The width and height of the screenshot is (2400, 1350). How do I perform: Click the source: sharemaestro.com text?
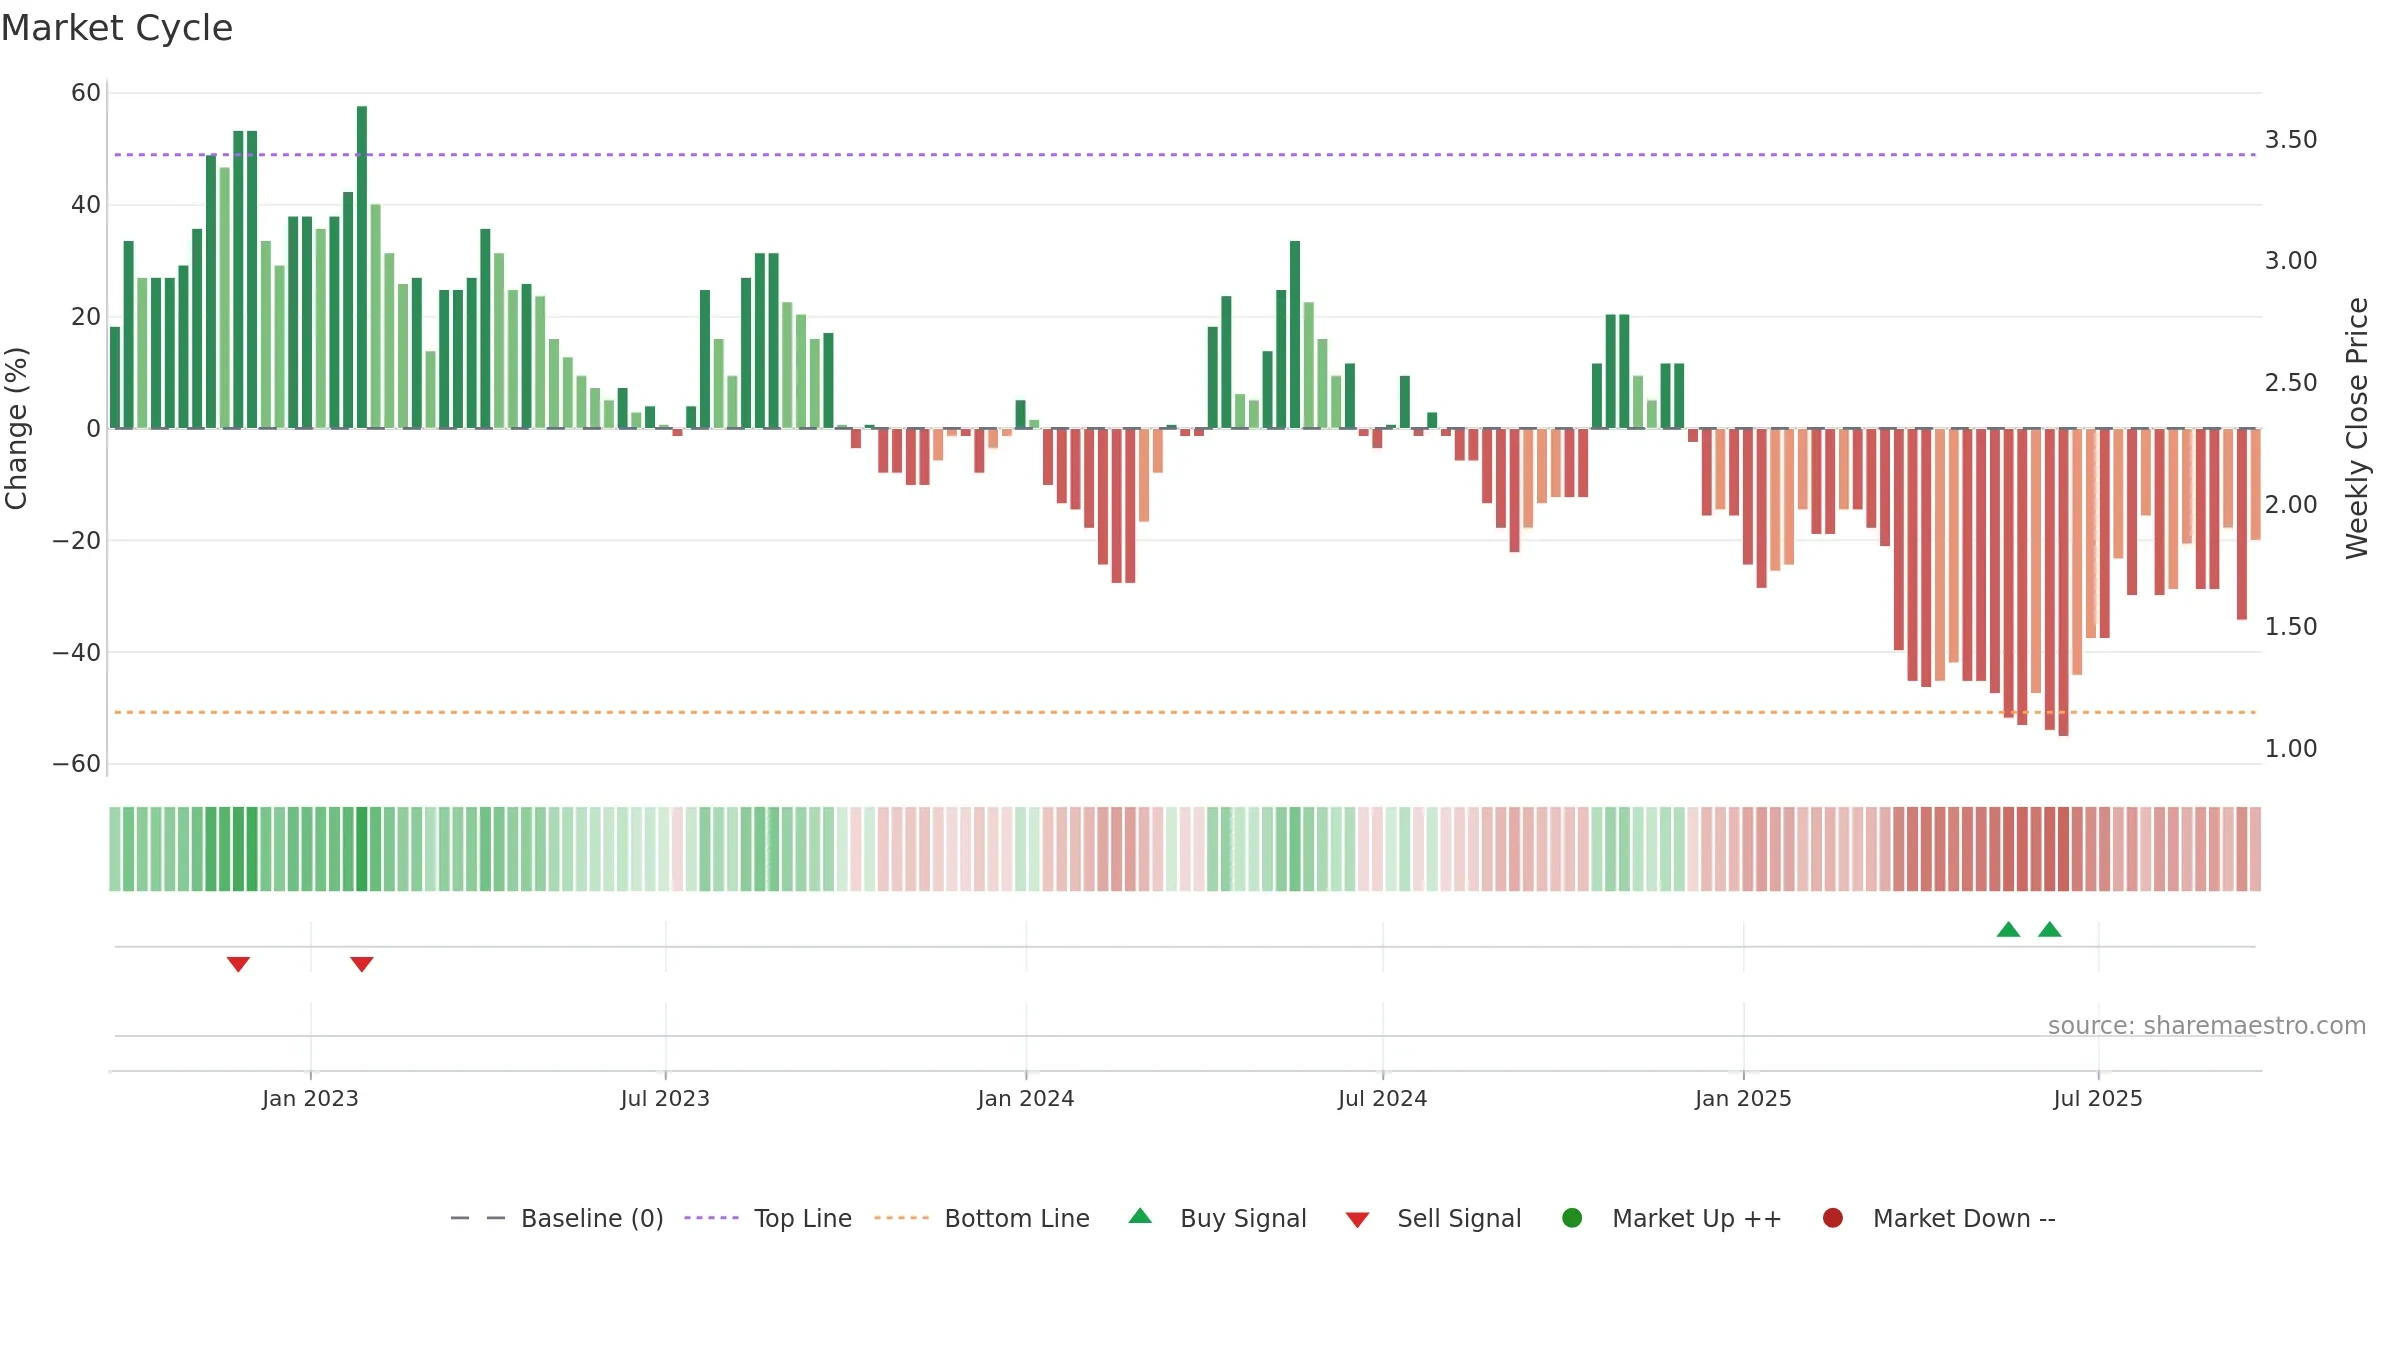[2207, 1026]
